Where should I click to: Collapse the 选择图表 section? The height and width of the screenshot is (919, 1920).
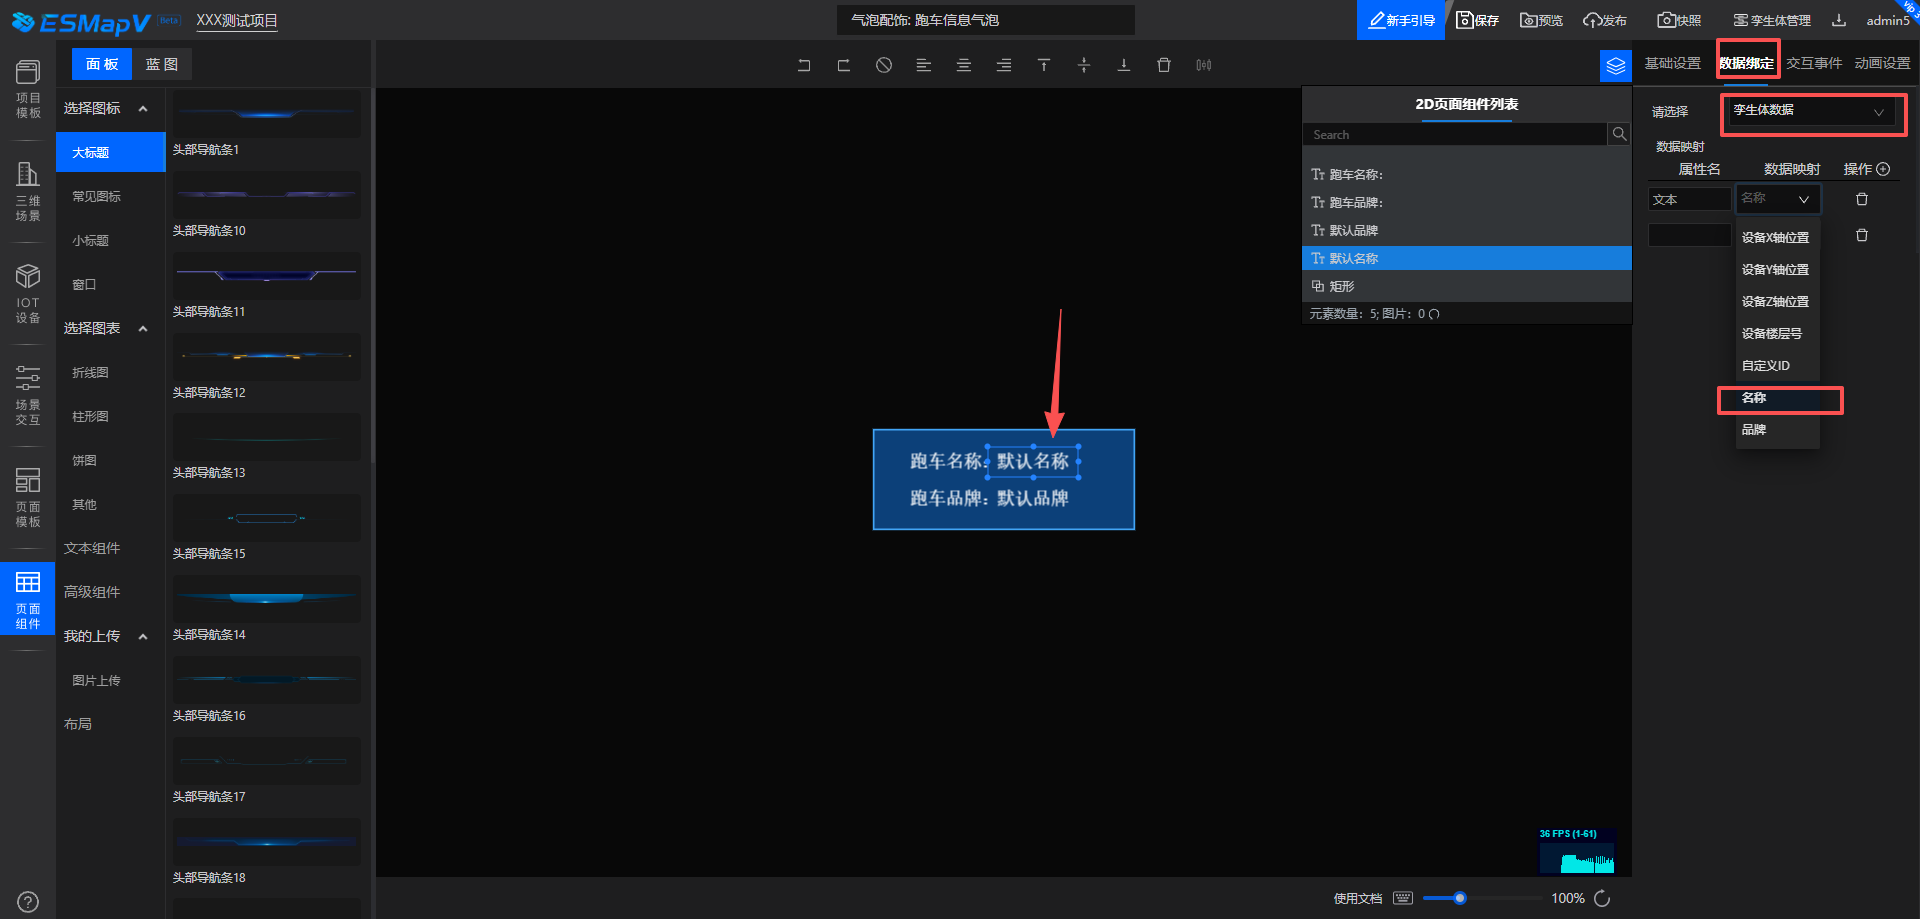(x=143, y=329)
